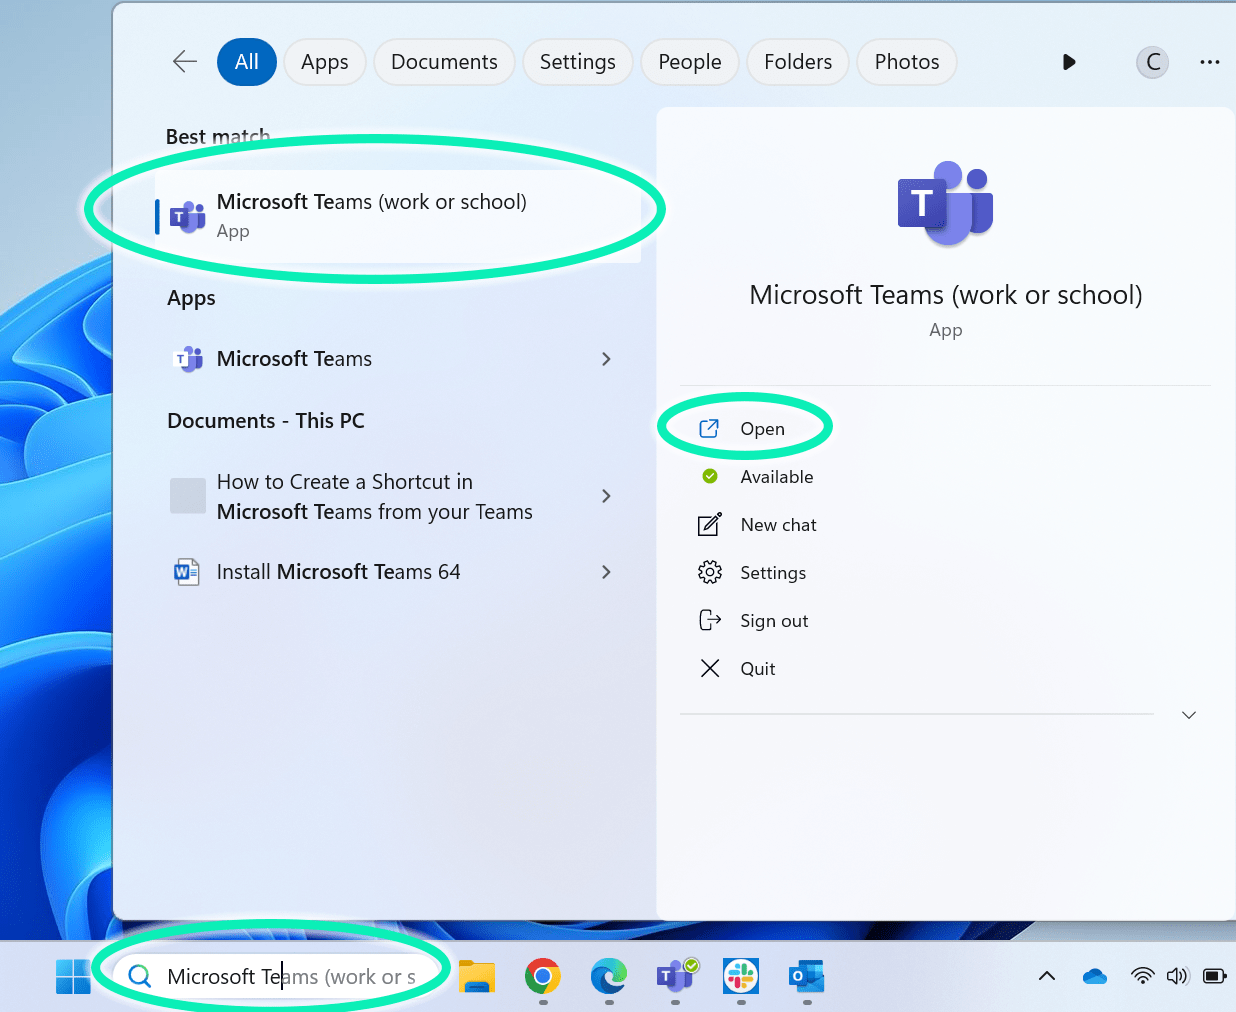Image resolution: width=1236 pixels, height=1012 pixels.
Task: Click the Microsoft Teams logo in the preview panel
Action: [944, 201]
